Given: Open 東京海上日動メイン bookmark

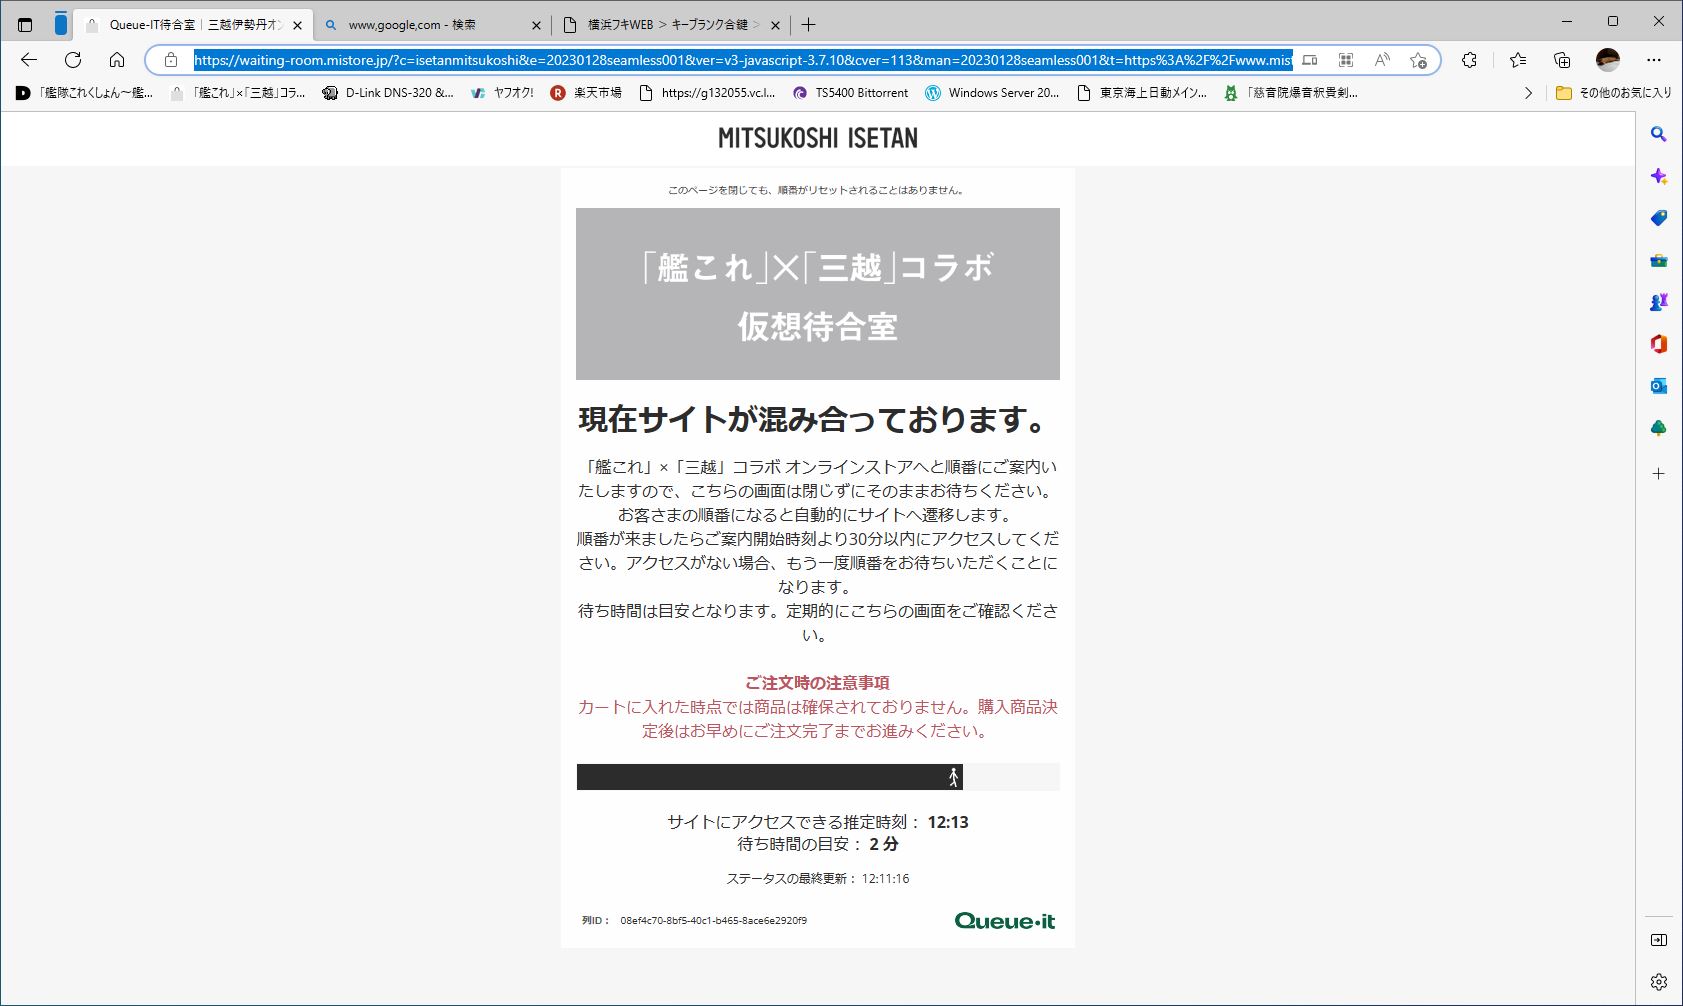Looking at the screenshot, I should pos(1142,93).
